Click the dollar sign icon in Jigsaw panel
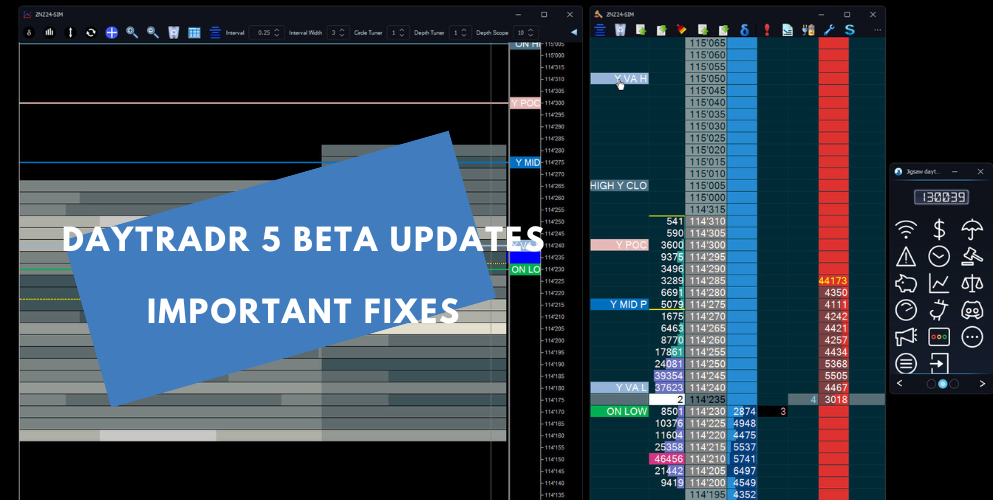The image size is (1000, 500). click(939, 229)
